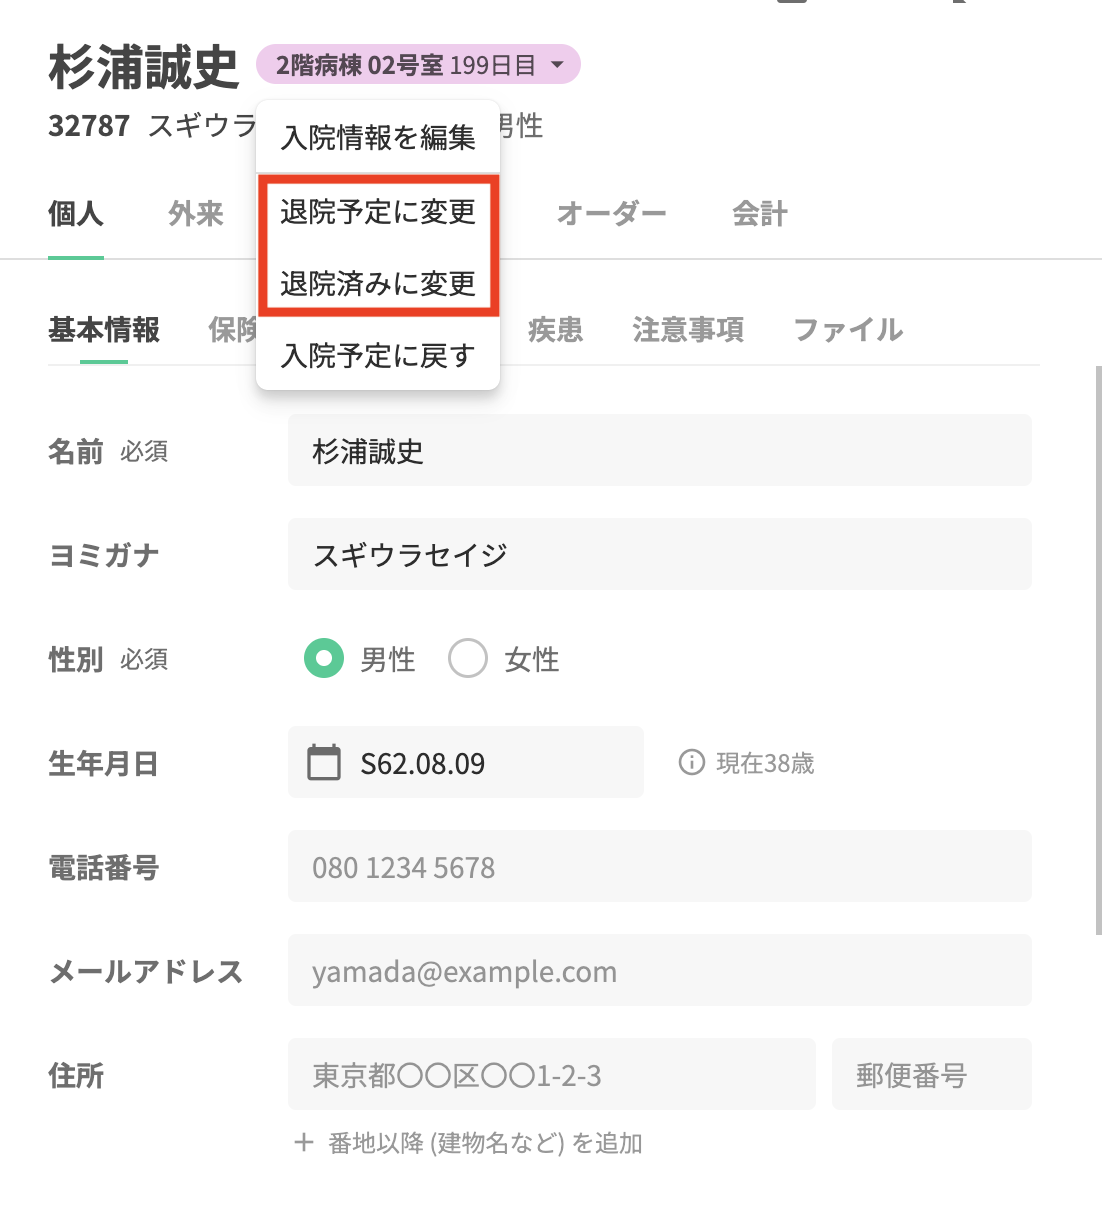Click the 郵便番号 input field
Viewport: 1102px width, 1206px height.
[x=932, y=1074]
